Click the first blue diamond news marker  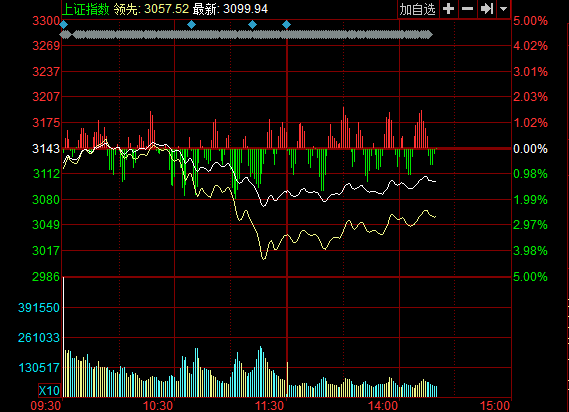click(x=64, y=25)
